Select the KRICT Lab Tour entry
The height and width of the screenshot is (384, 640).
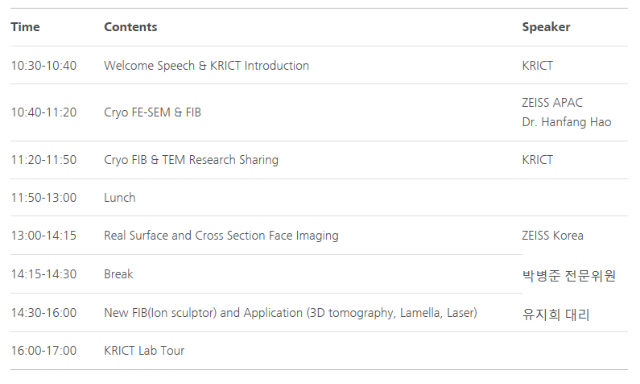(144, 351)
